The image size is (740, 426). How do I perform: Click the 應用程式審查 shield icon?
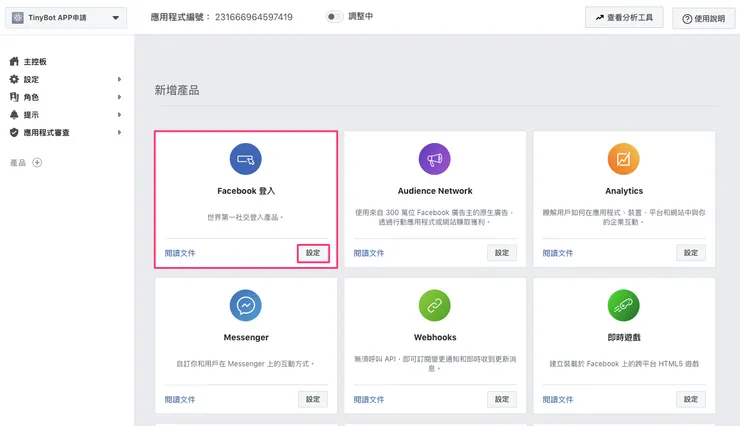(14, 133)
